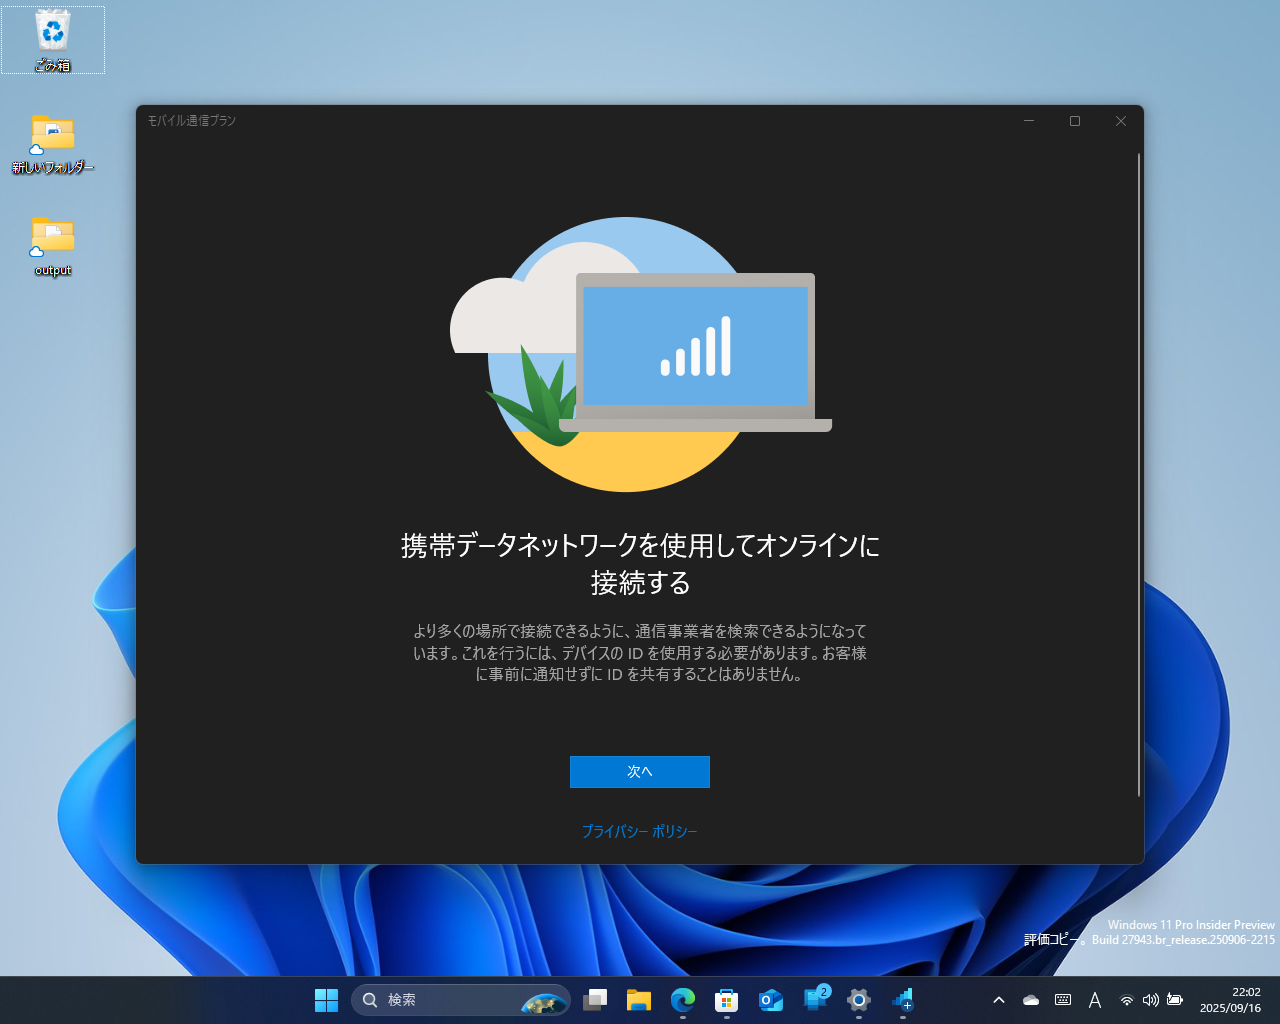This screenshot has width=1280, height=1024.
Task: Open File Explorer from the taskbar
Action: (x=640, y=1000)
